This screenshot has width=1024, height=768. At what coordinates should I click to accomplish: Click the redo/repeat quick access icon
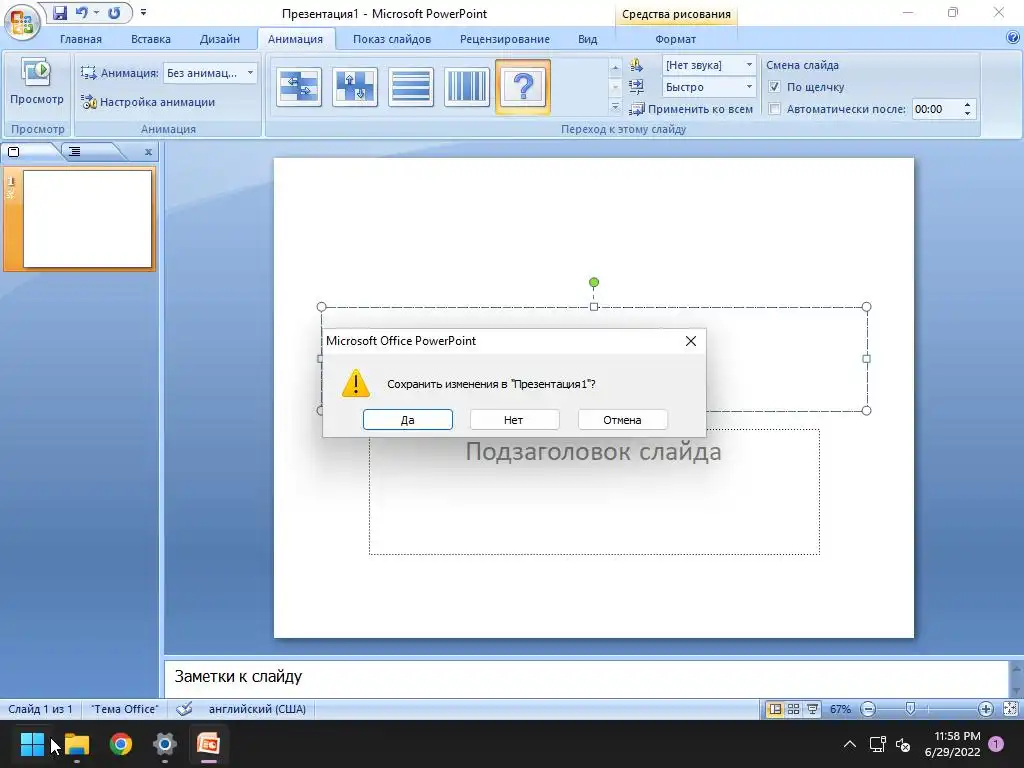(x=114, y=13)
